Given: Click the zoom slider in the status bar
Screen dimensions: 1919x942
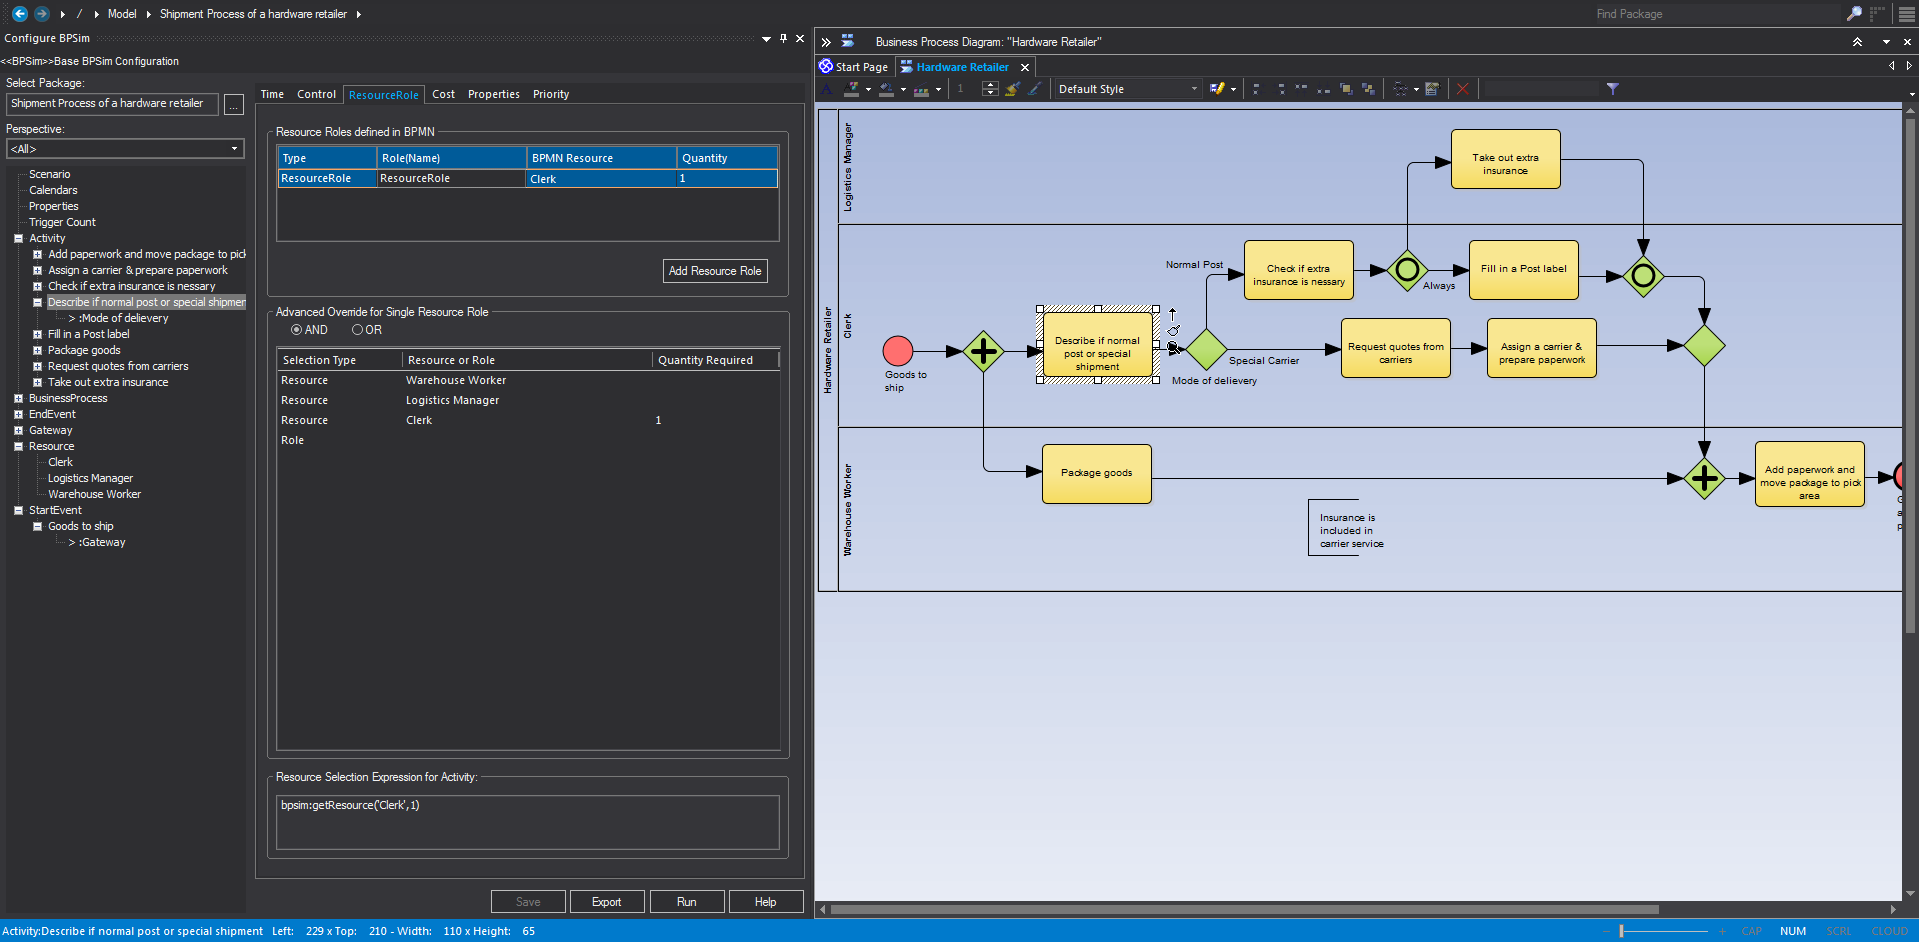Looking at the screenshot, I should [1621, 931].
